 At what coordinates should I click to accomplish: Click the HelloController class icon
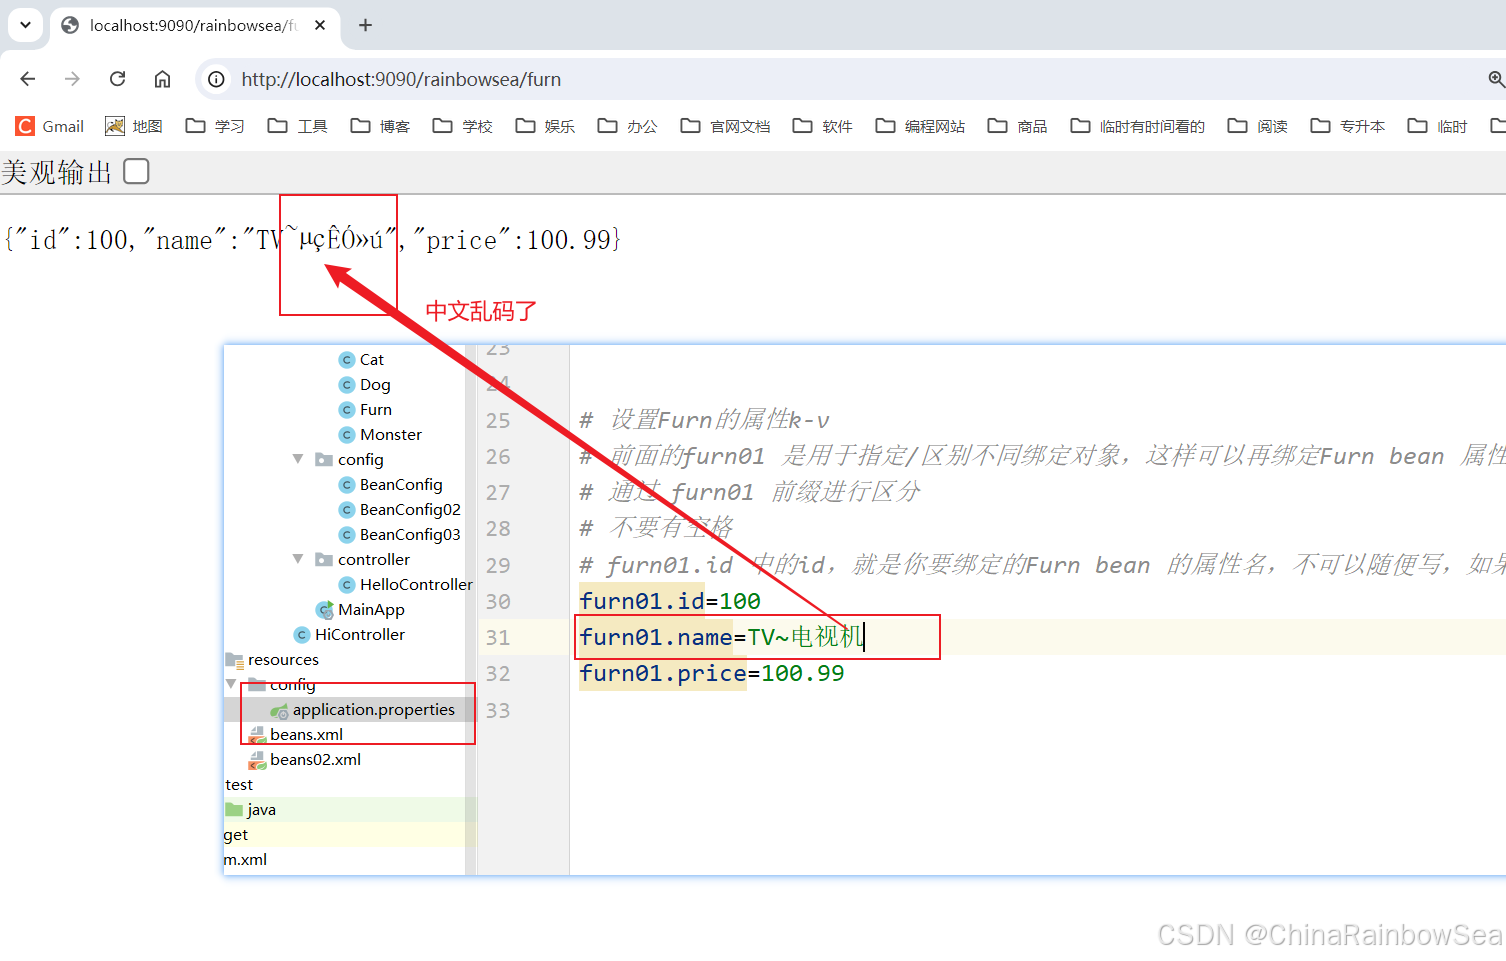tap(347, 585)
